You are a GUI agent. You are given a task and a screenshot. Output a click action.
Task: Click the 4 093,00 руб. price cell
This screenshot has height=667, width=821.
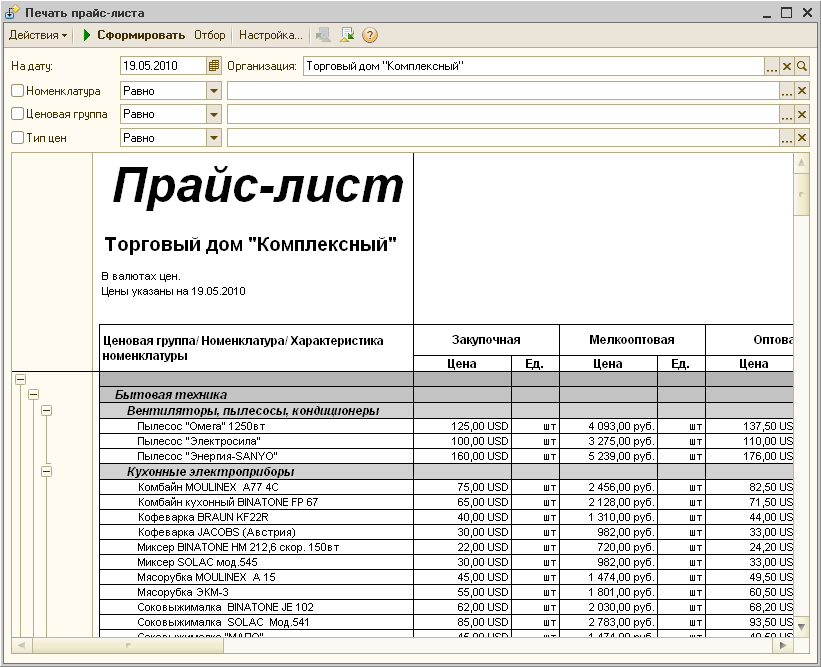(608, 426)
